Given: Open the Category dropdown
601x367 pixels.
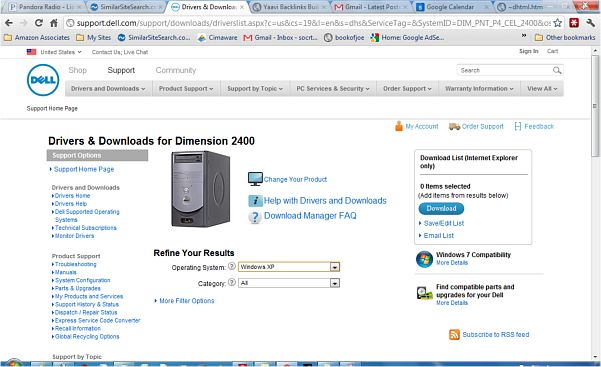Looking at the screenshot, I should (x=289, y=283).
